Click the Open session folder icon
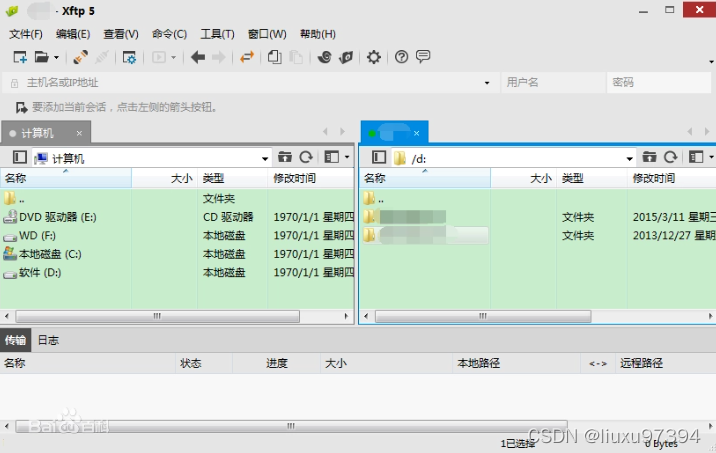716x453 pixels. pos(42,57)
